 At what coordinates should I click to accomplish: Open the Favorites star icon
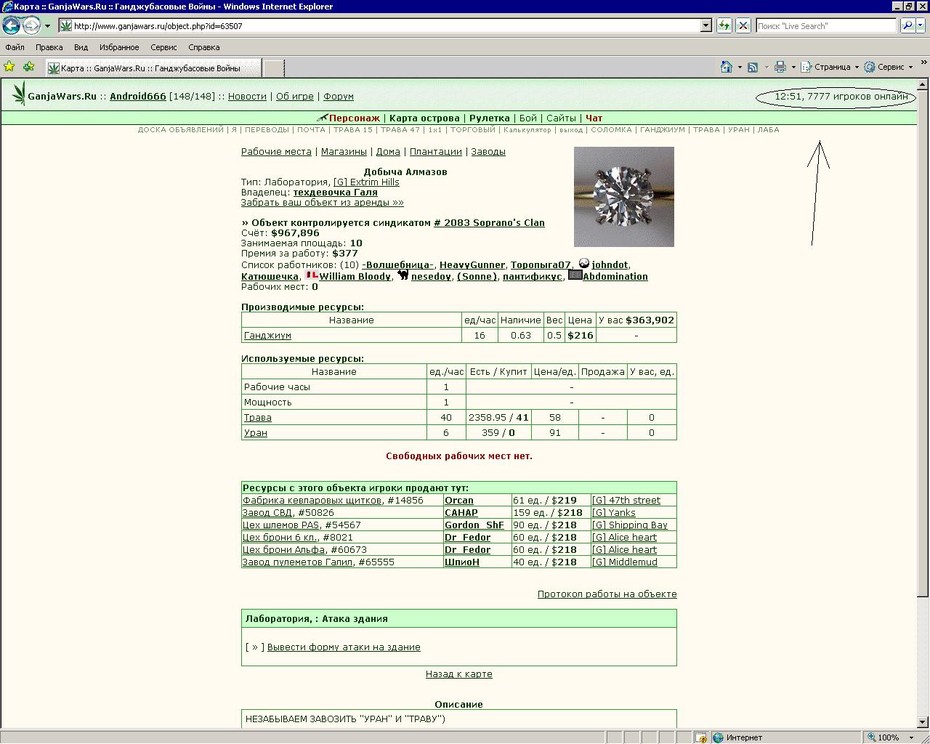[x=9, y=66]
